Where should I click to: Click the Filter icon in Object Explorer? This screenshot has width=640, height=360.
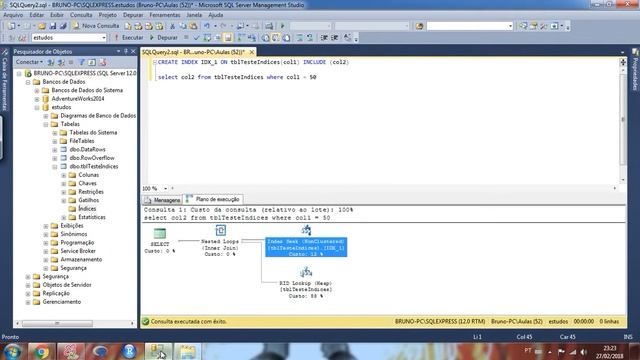pos(82,62)
